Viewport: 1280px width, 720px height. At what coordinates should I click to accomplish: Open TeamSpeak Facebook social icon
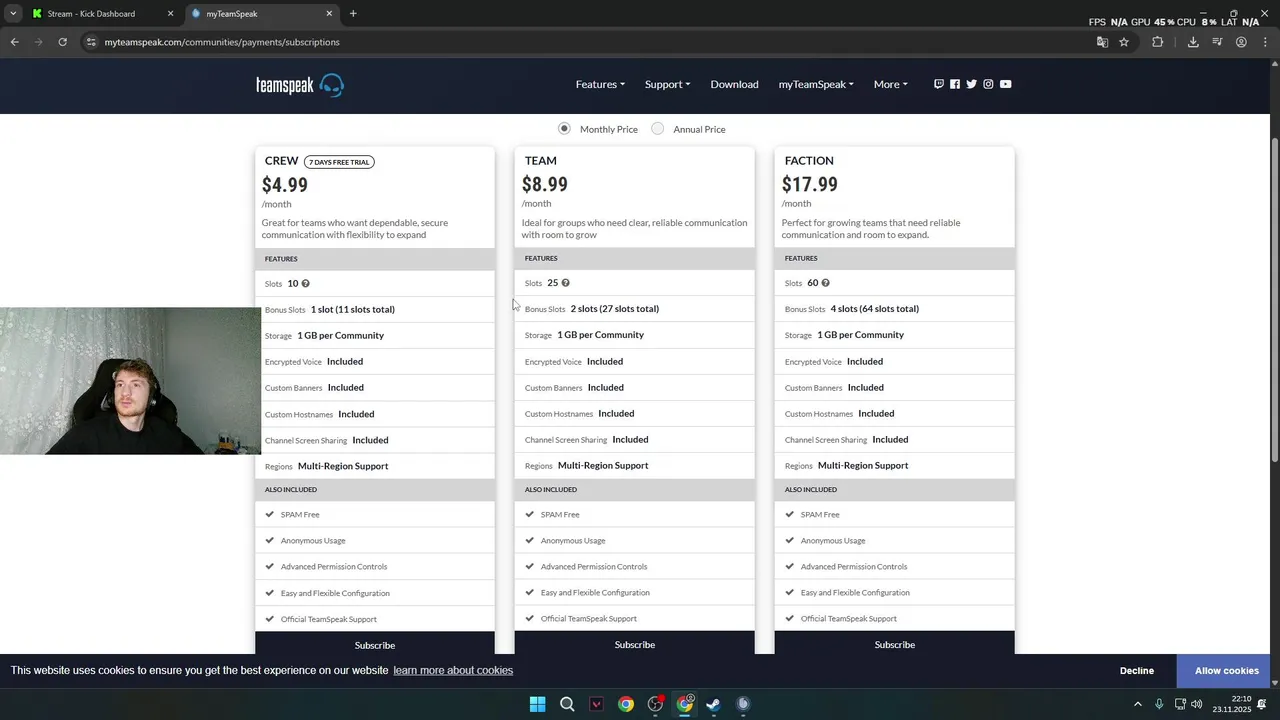point(955,84)
